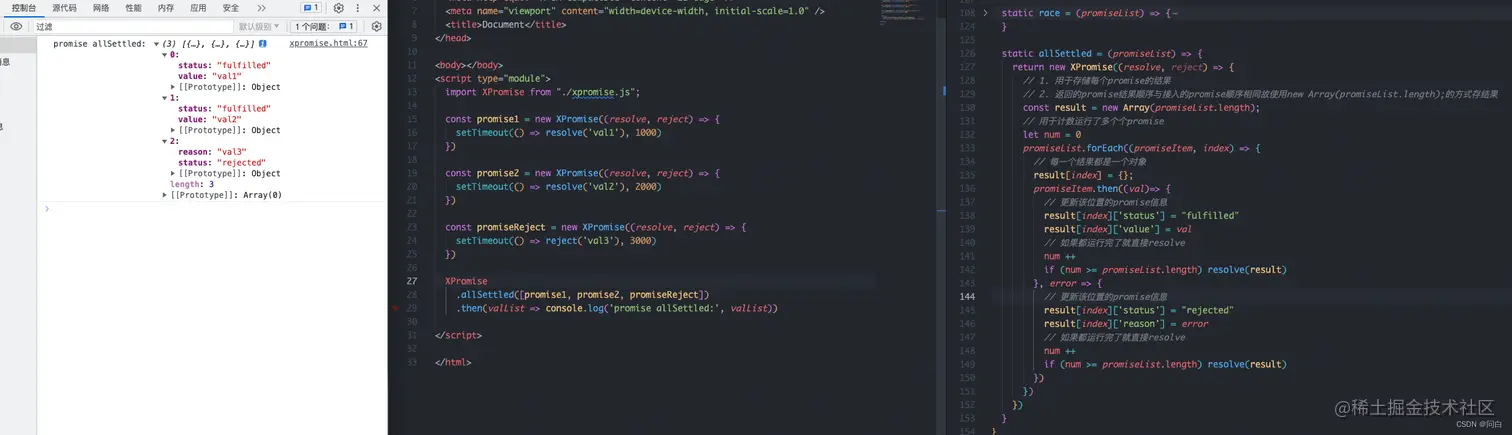Click value: "val2" property

pos(209,119)
